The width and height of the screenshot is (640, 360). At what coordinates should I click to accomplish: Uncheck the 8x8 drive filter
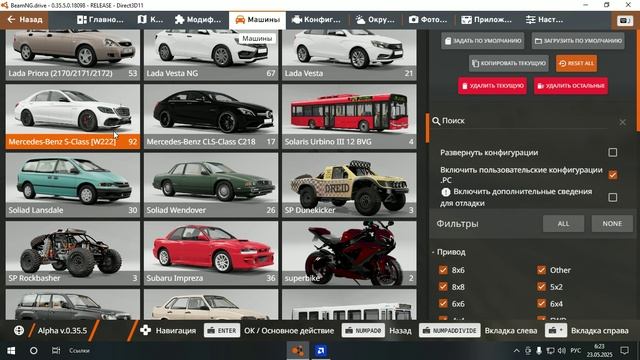[x=443, y=287]
